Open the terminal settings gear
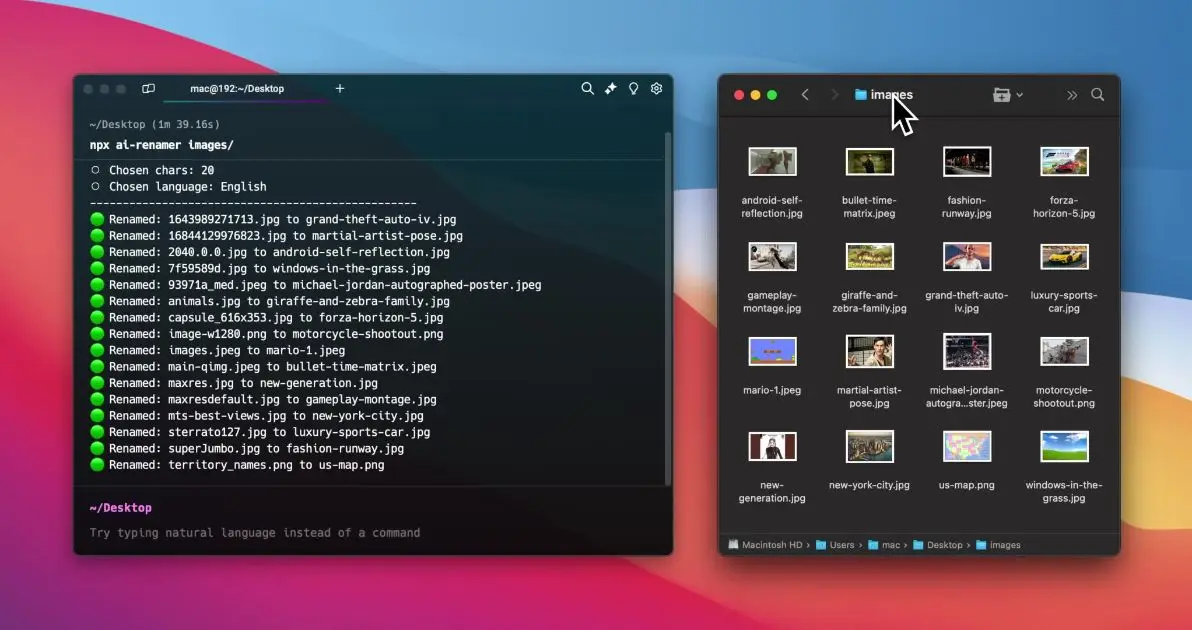 (657, 88)
